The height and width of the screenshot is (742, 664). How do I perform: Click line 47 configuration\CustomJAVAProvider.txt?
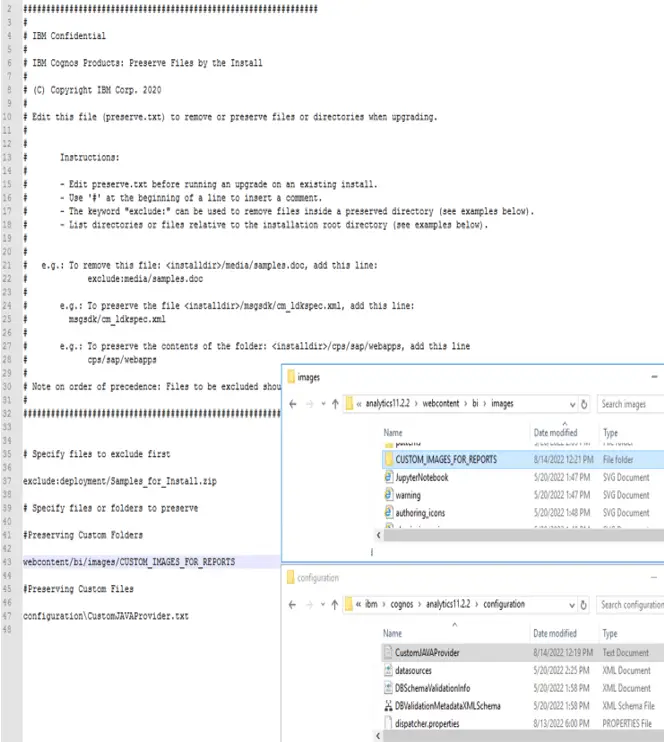pos(106,616)
